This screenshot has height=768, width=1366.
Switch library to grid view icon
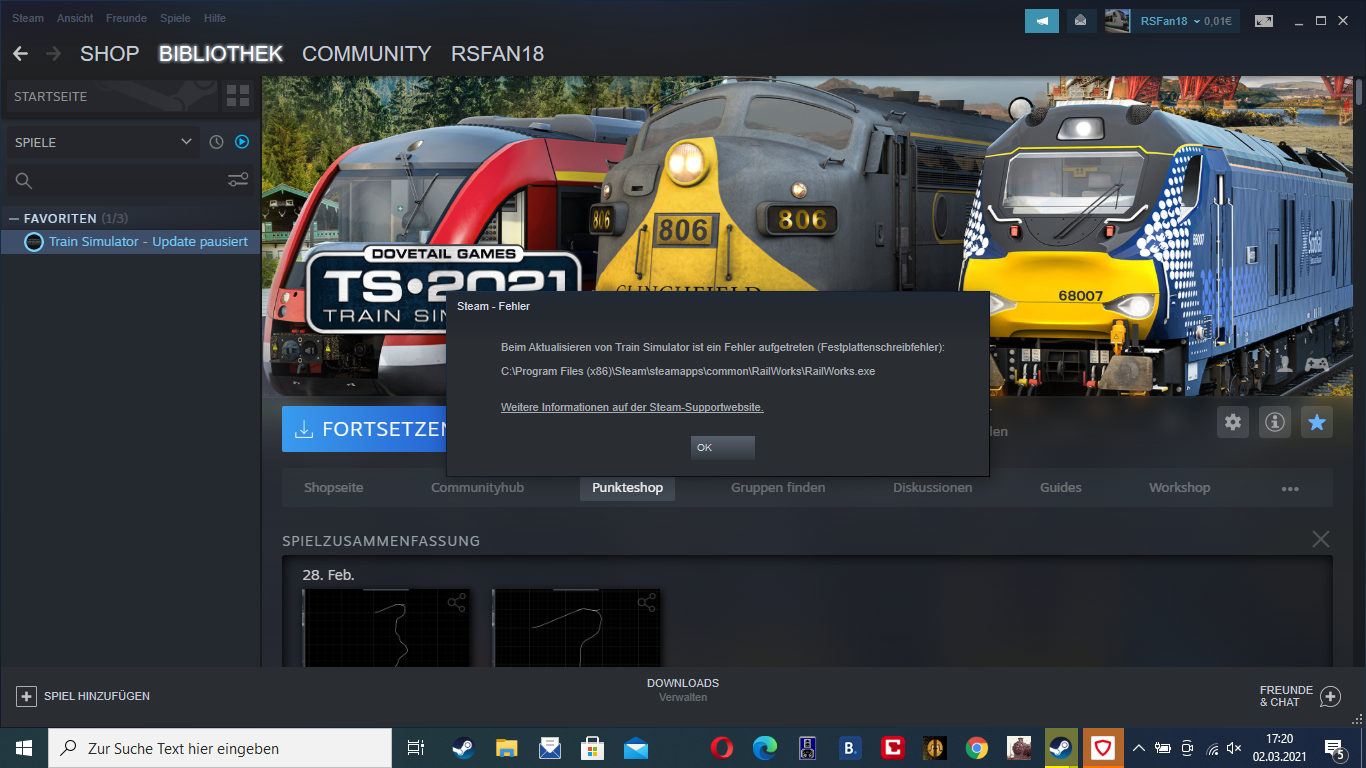238,96
